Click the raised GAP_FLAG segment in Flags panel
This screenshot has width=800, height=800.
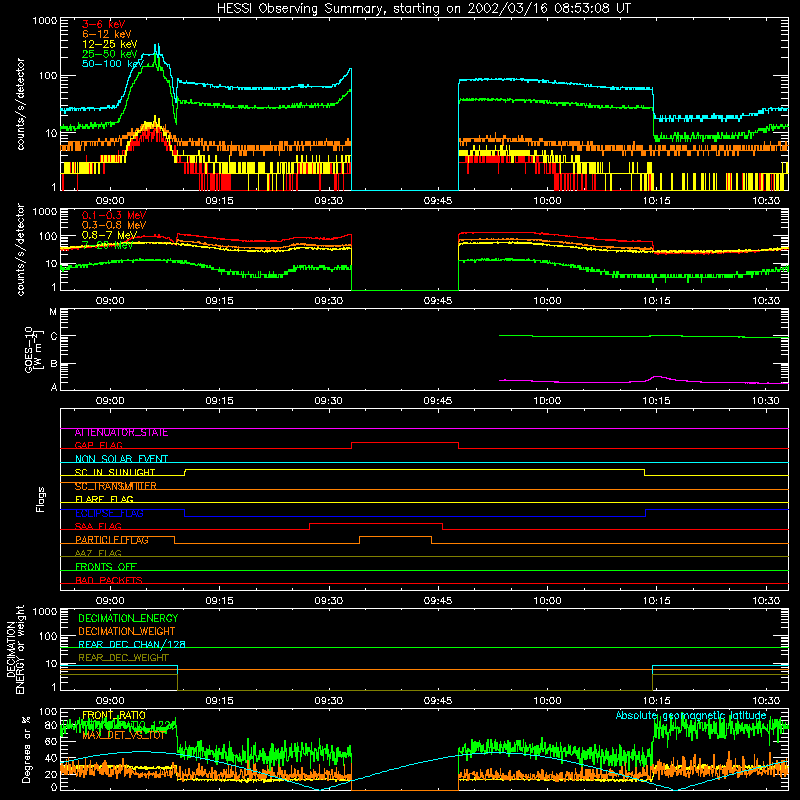405,443
